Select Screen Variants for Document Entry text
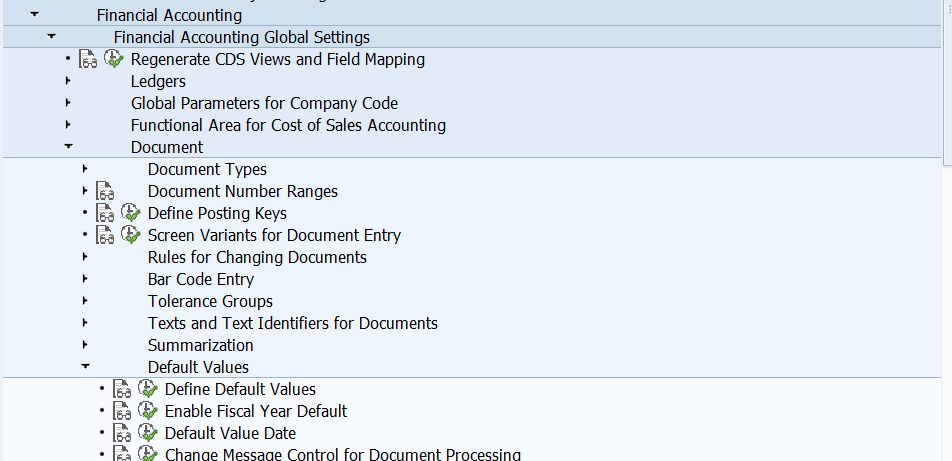Screen dimensions: 952x461 [x=274, y=235]
